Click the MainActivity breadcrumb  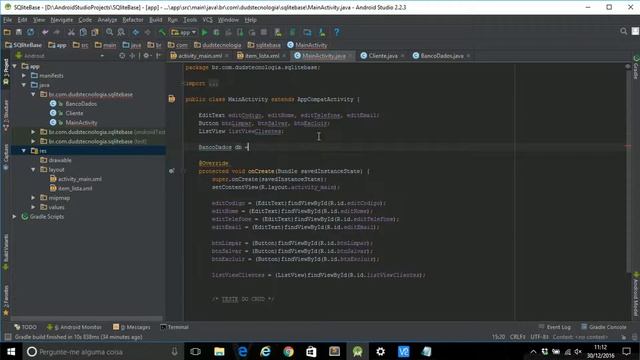[307, 45]
